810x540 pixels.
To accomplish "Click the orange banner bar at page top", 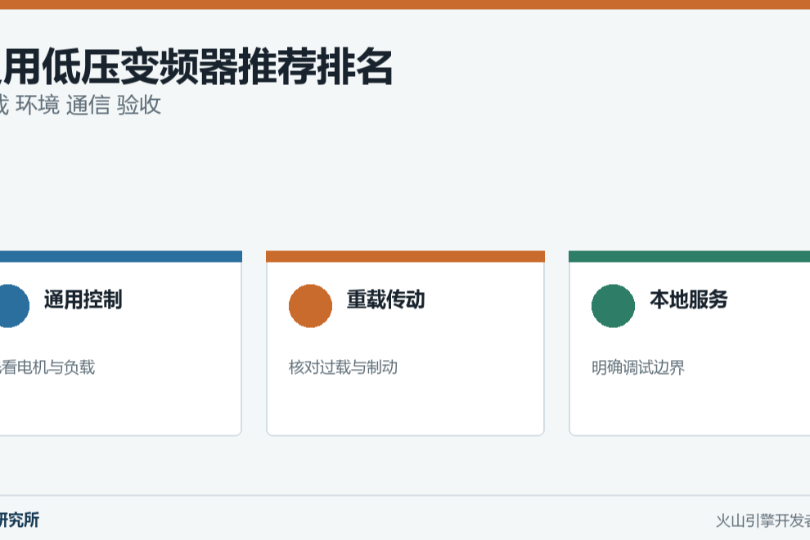I will click(x=405, y=5).
